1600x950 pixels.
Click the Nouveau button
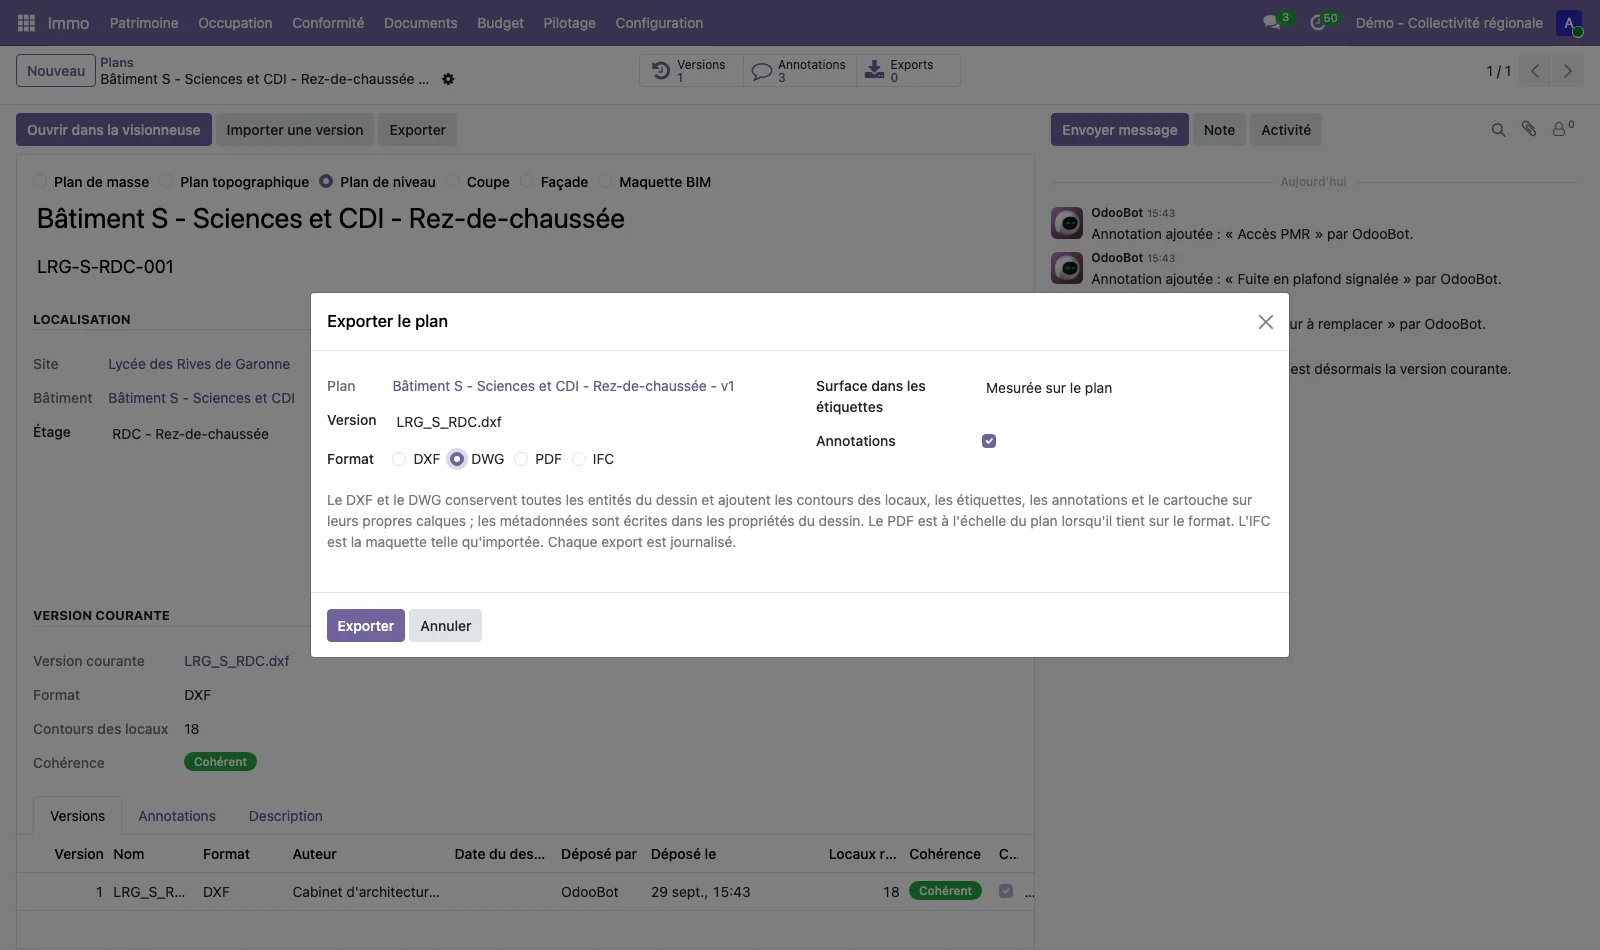point(56,71)
